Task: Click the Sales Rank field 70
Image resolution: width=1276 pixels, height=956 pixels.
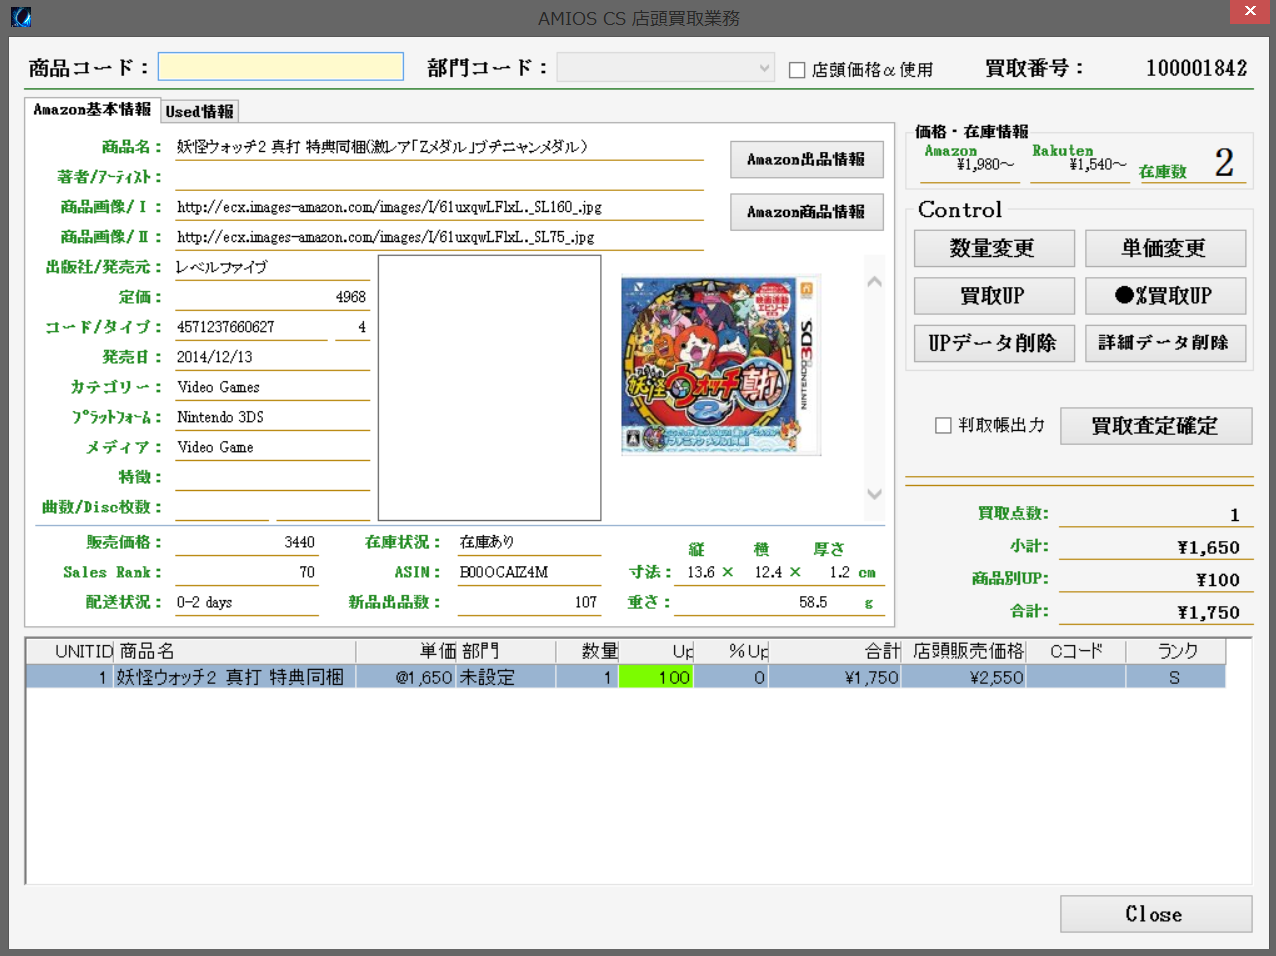Action: [246, 572]
